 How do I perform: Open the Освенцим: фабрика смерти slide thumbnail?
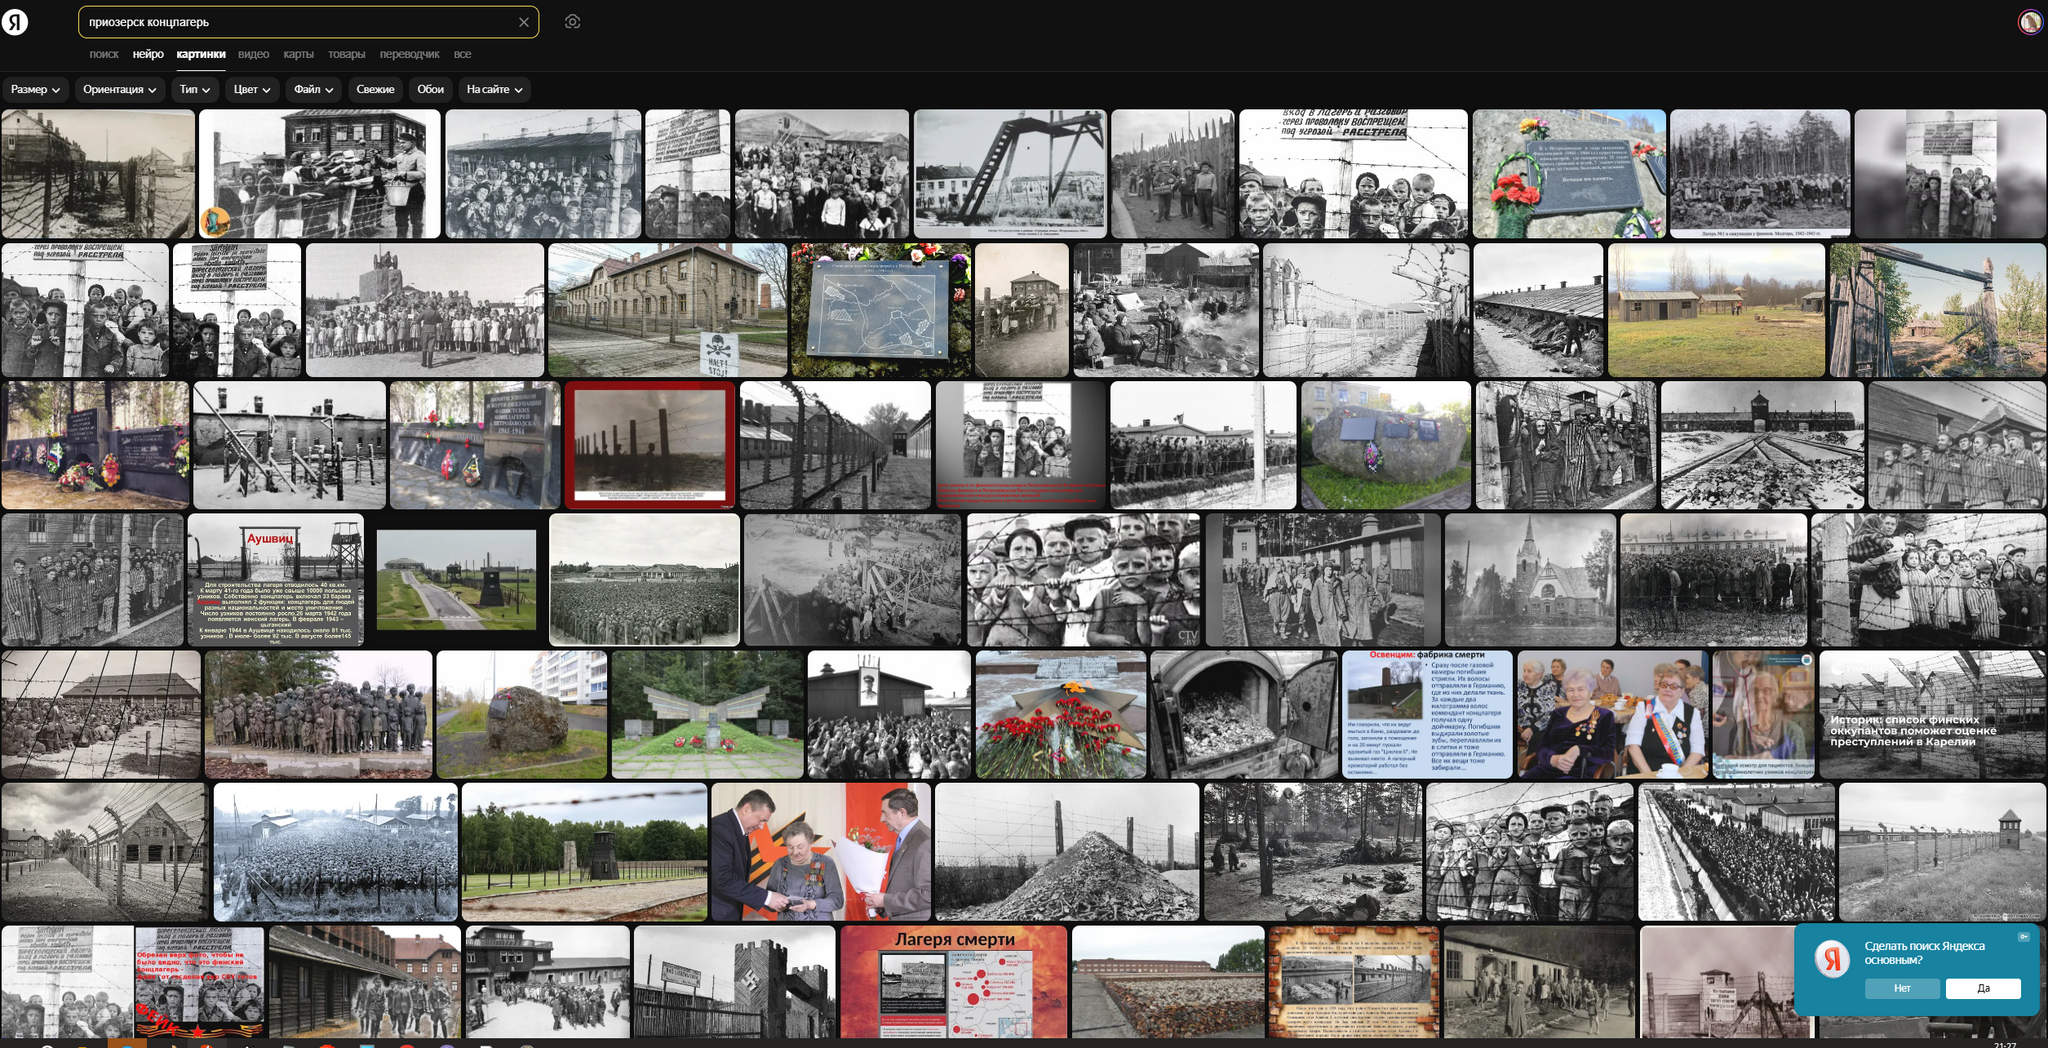pos(1427,714)
